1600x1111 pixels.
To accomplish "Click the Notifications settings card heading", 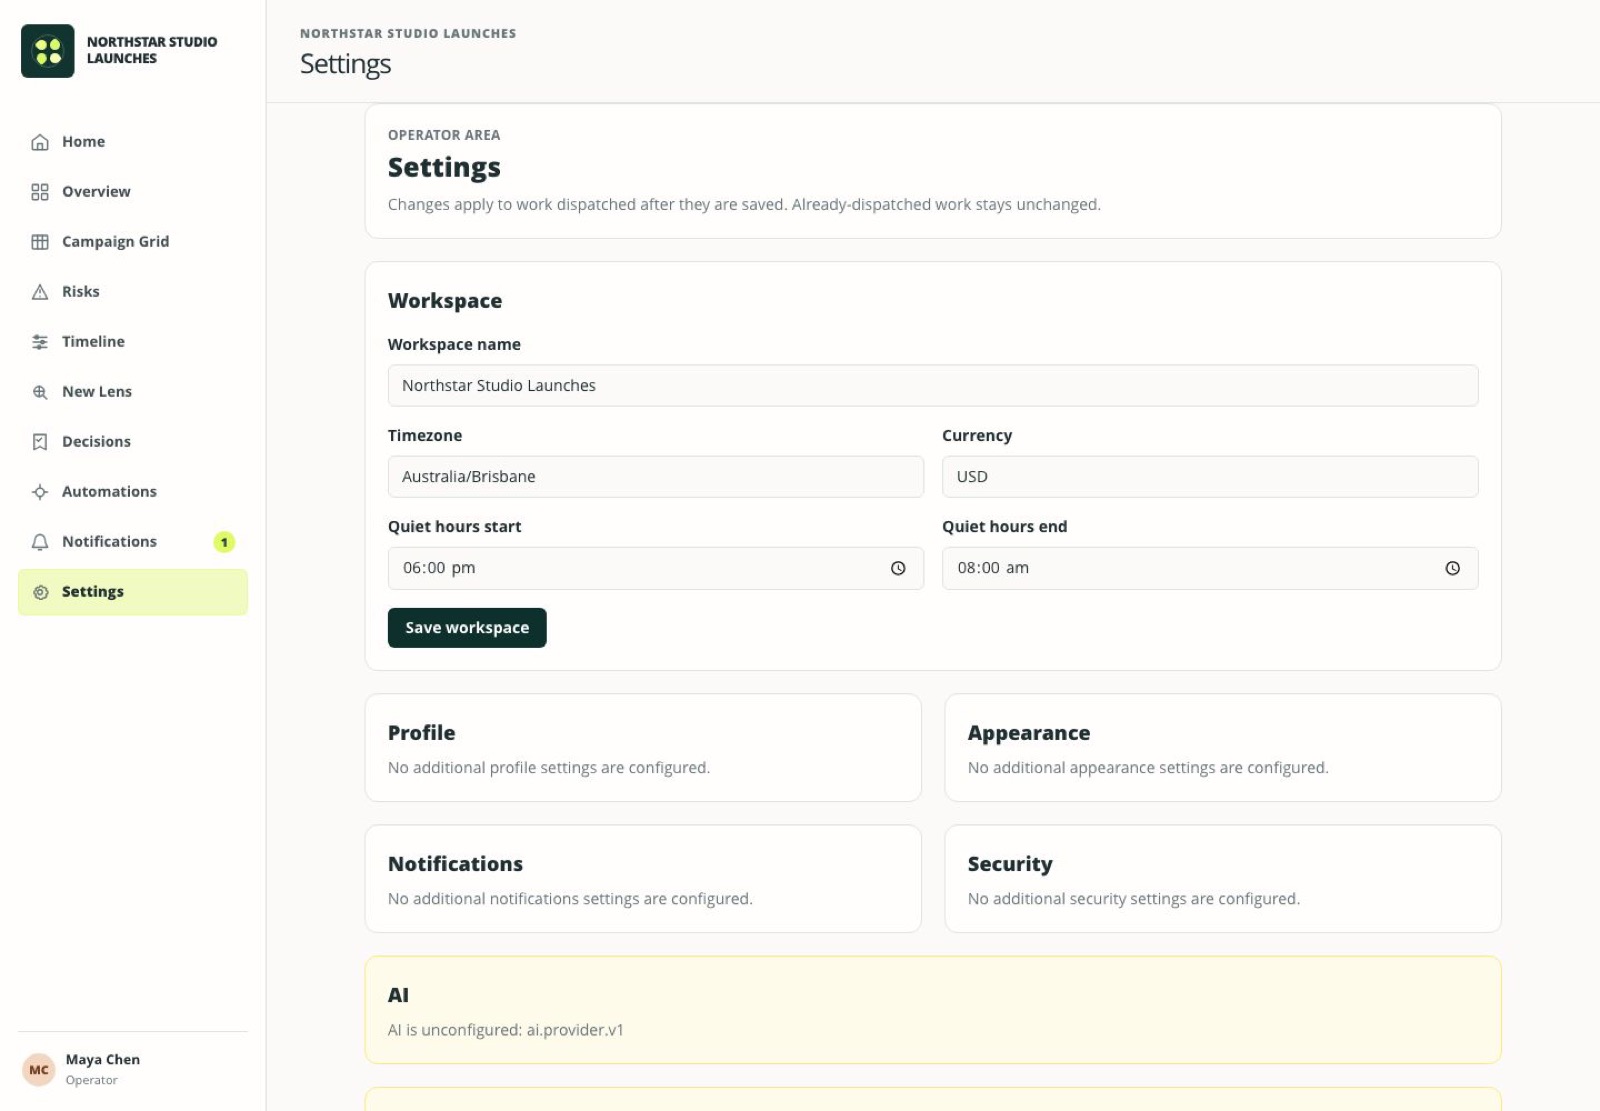I will coord(455,864).
